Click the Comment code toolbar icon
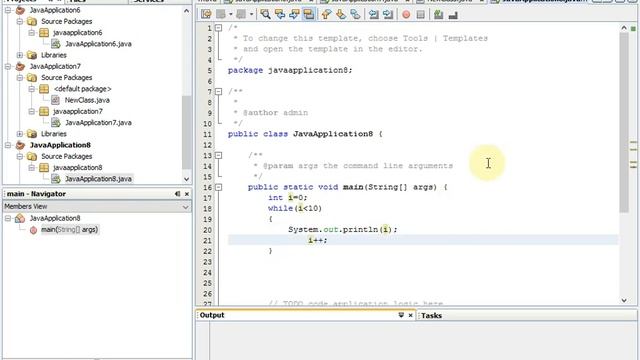 click(438, 15)
